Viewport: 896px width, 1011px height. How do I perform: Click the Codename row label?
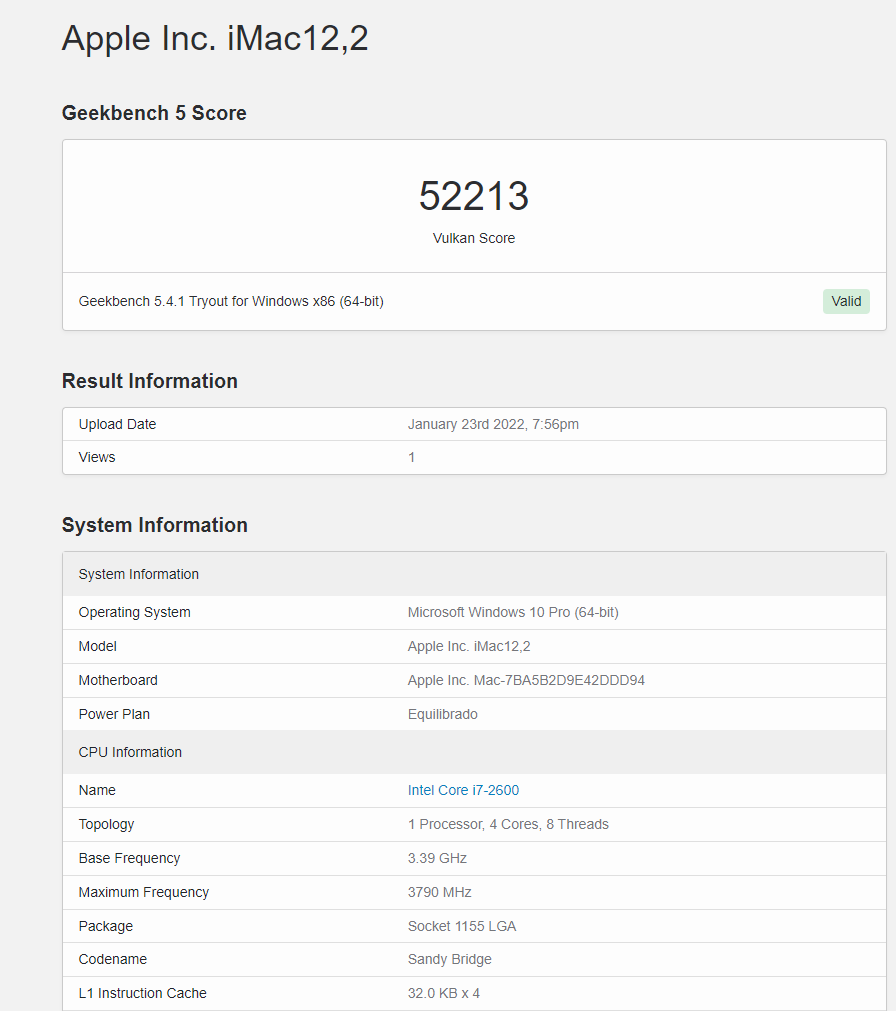tap(113, 959)
